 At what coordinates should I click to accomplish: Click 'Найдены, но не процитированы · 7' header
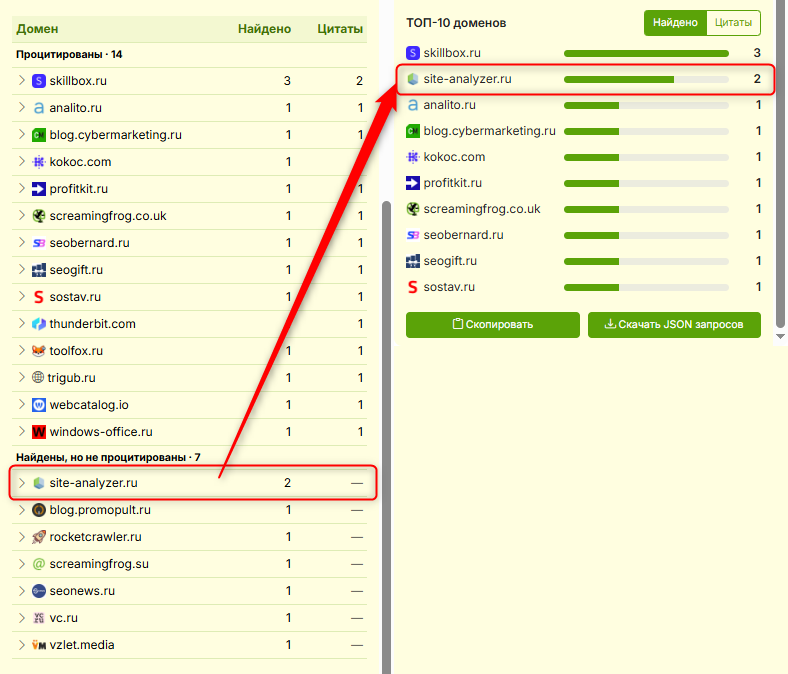coord(108,457)
